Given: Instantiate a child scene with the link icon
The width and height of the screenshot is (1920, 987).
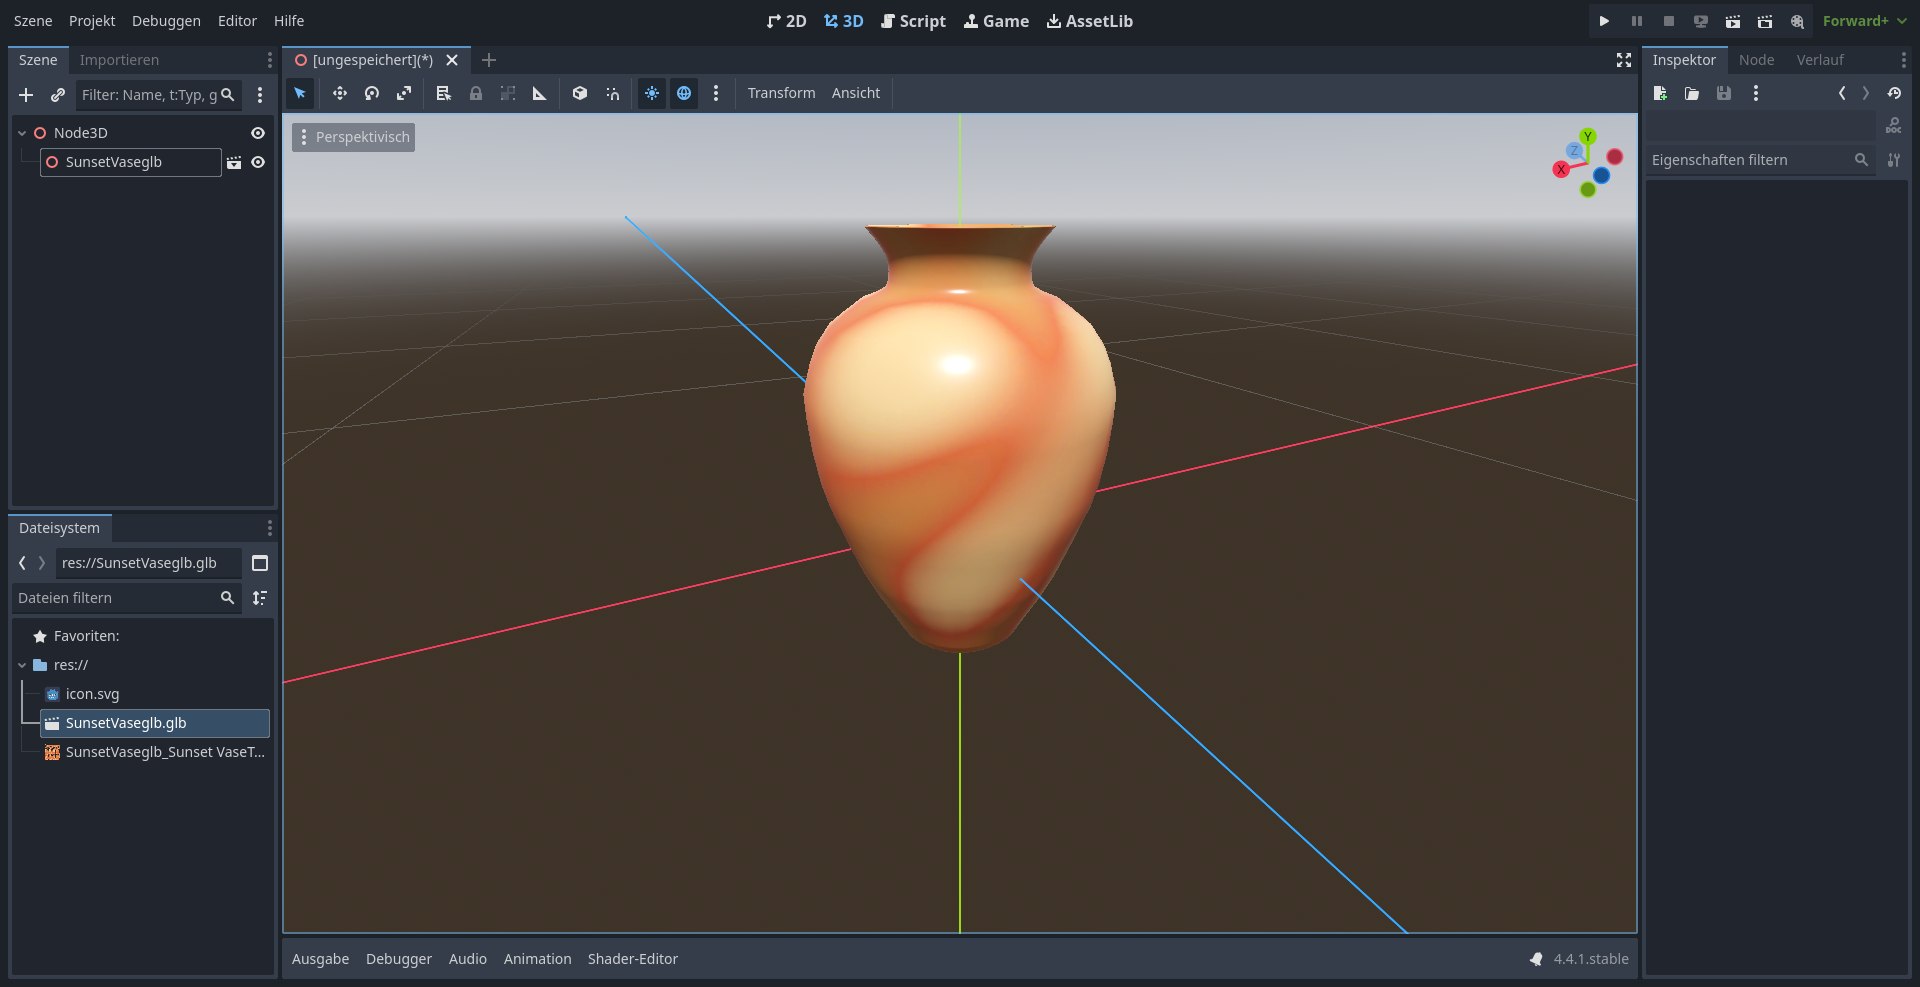Looking at the screenshot, I should (x=58, y=95).
